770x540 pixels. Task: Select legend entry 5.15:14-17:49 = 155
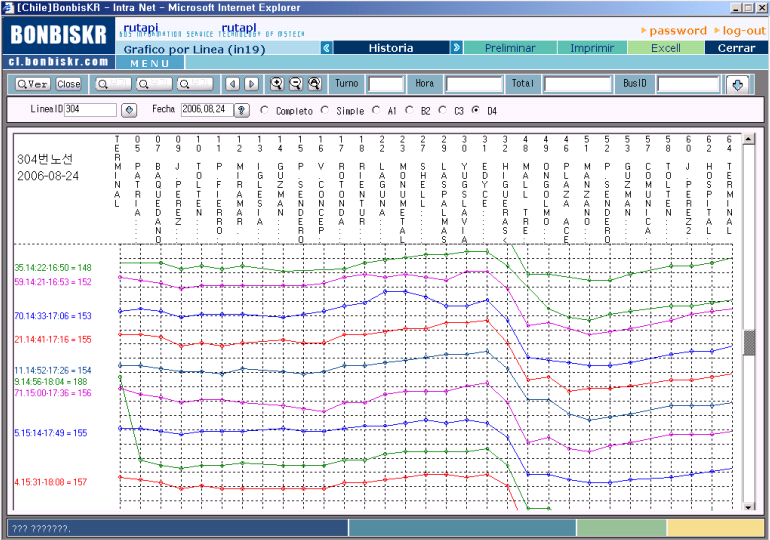coord(51,433)
